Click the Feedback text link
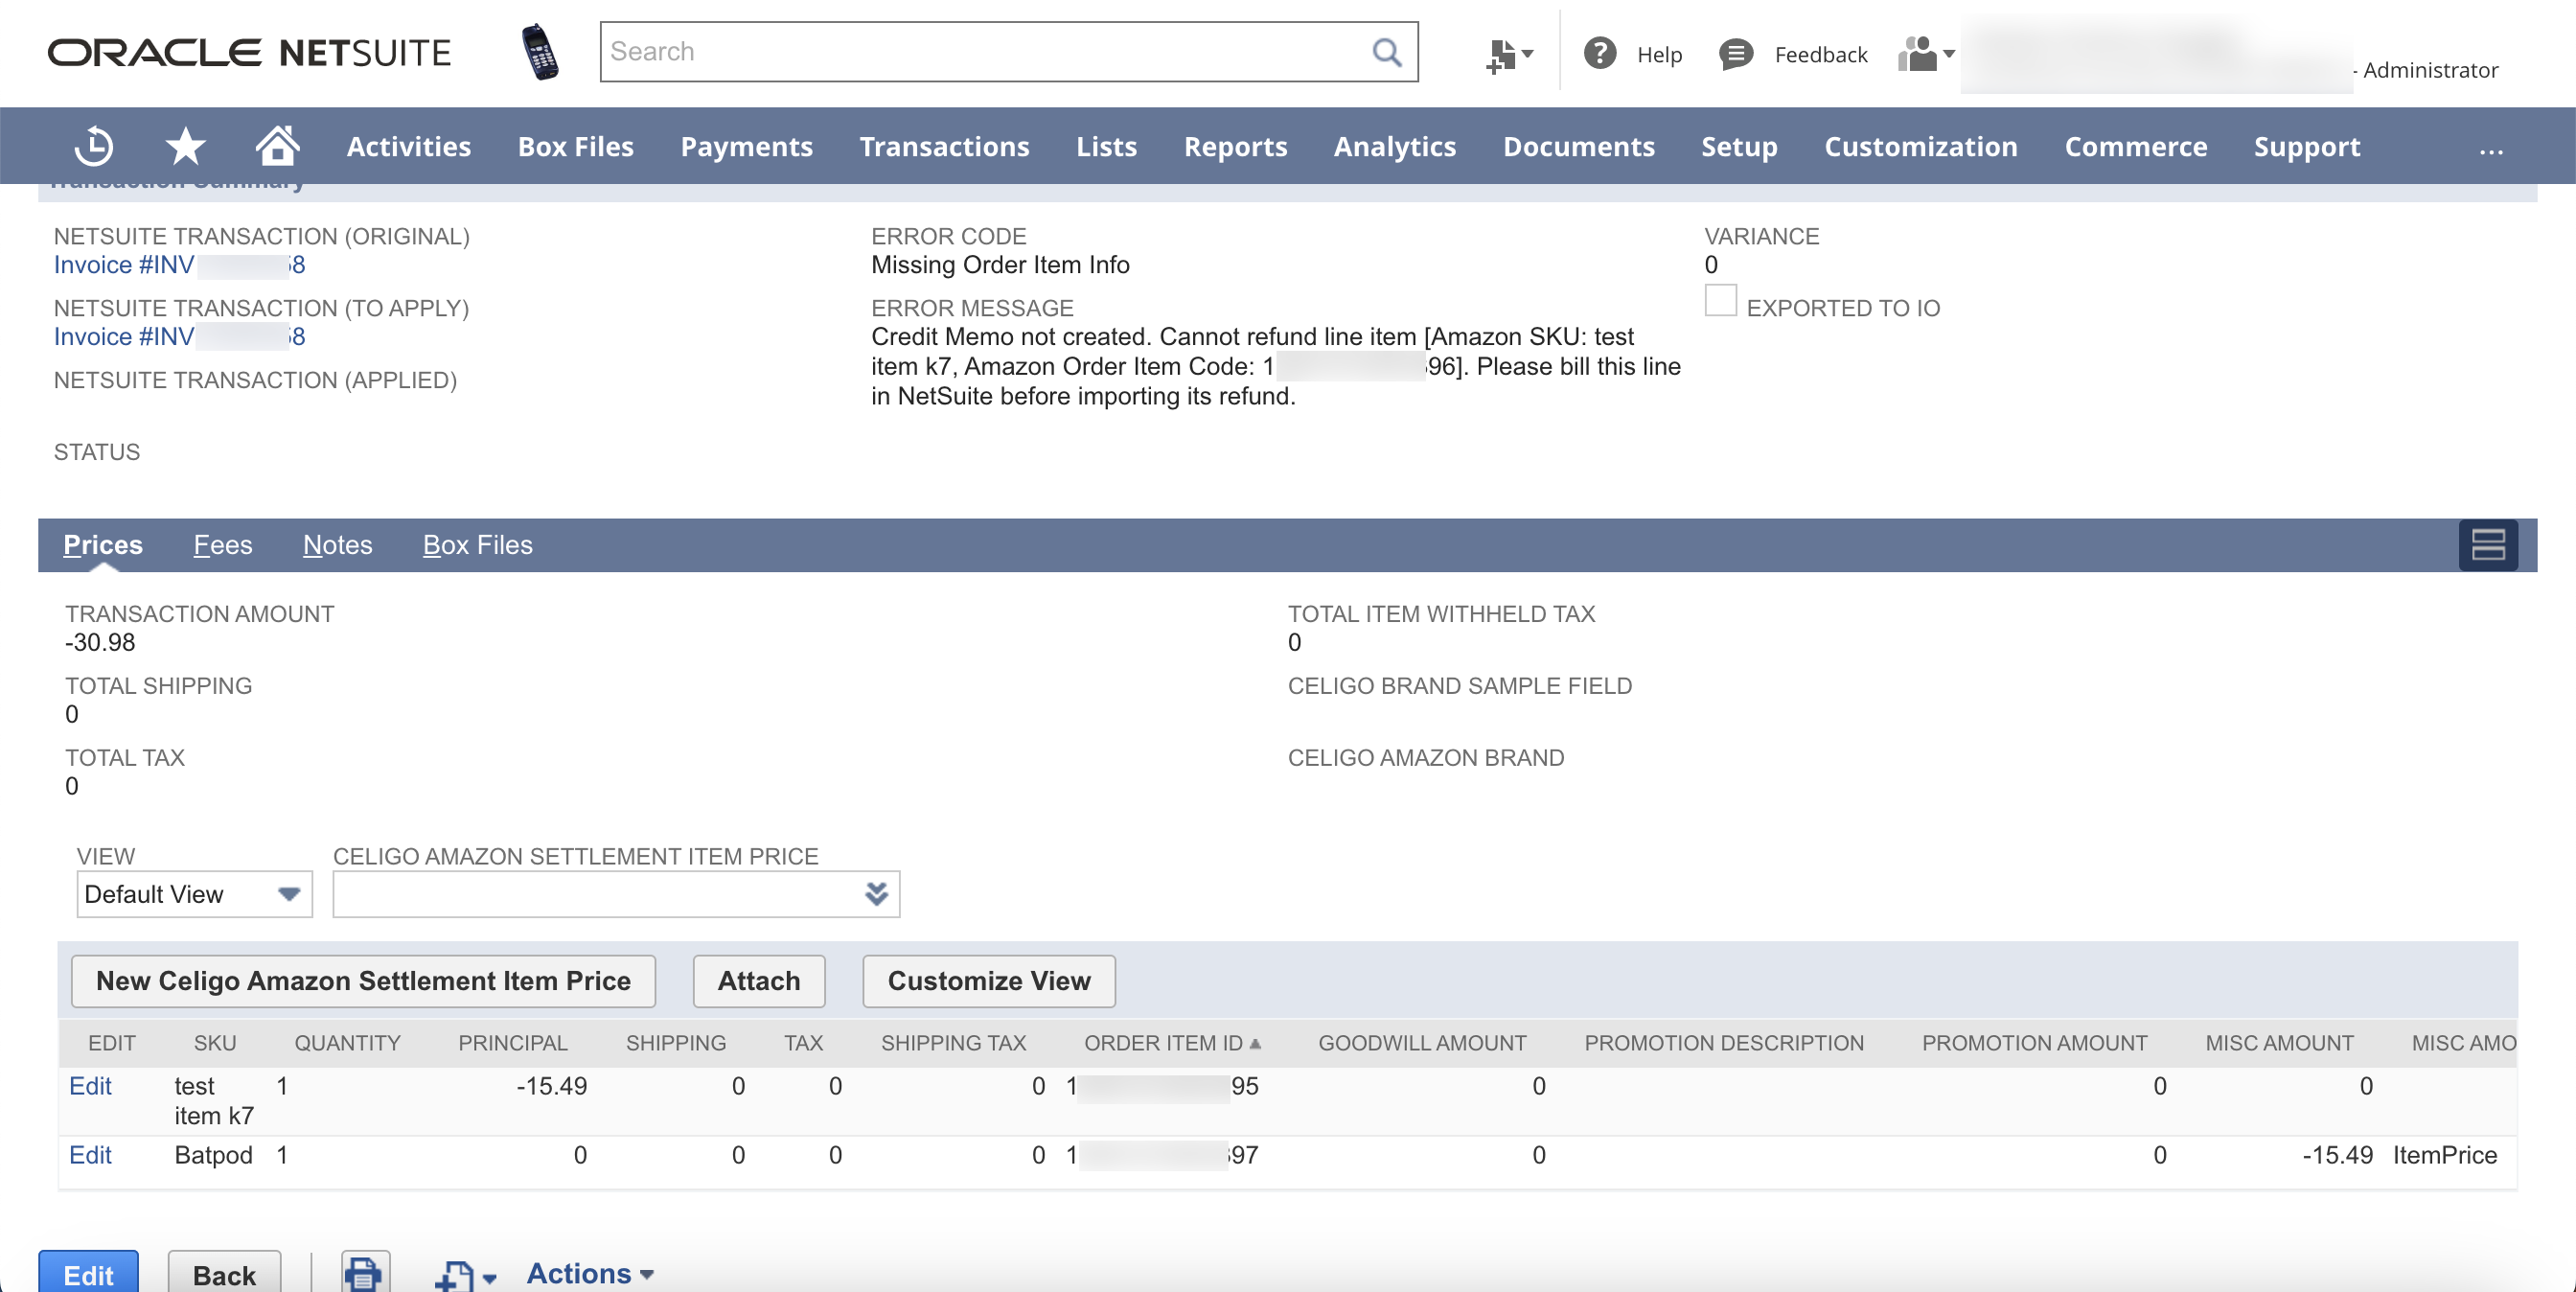The height and width of the screenshot is (1292, 2576). click(x=1820, y=55)
